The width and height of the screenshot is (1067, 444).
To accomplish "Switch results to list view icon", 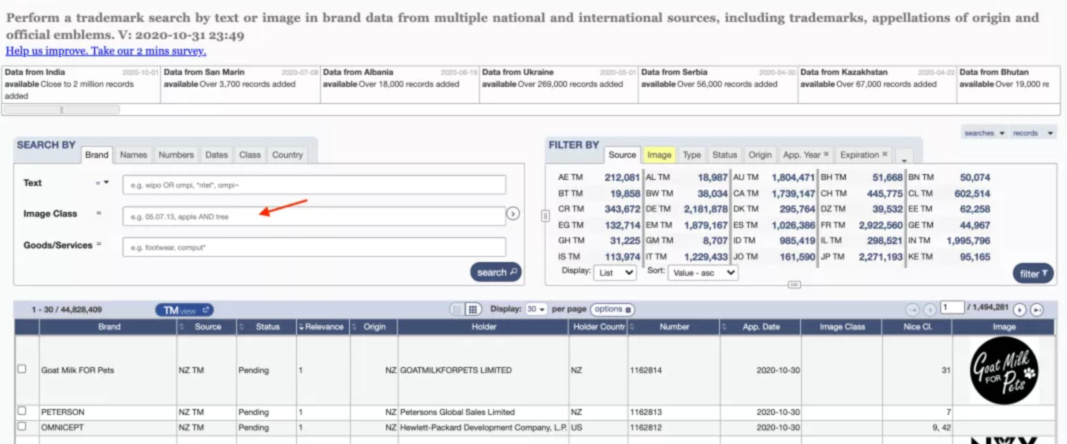I will point(457,310).
